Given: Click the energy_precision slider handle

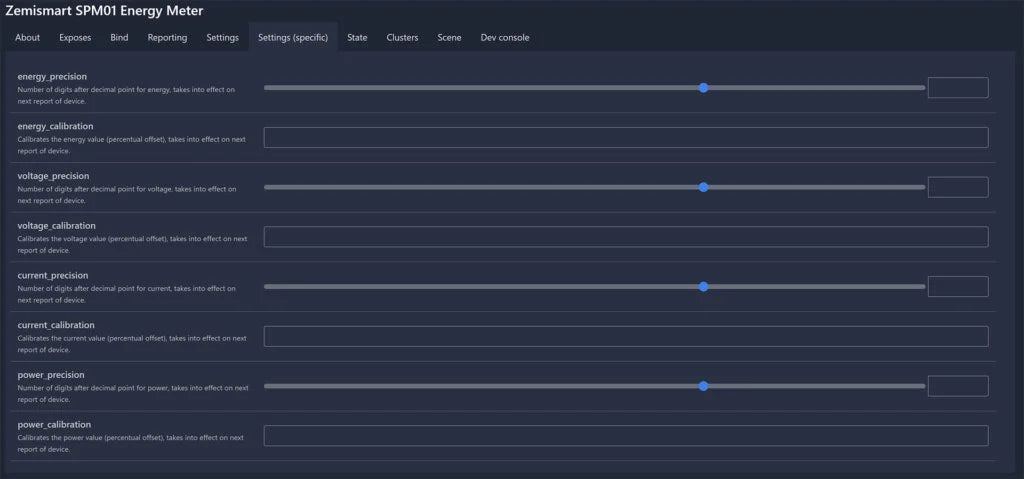Looking at the screenshot, I should [x=704, y=88].
